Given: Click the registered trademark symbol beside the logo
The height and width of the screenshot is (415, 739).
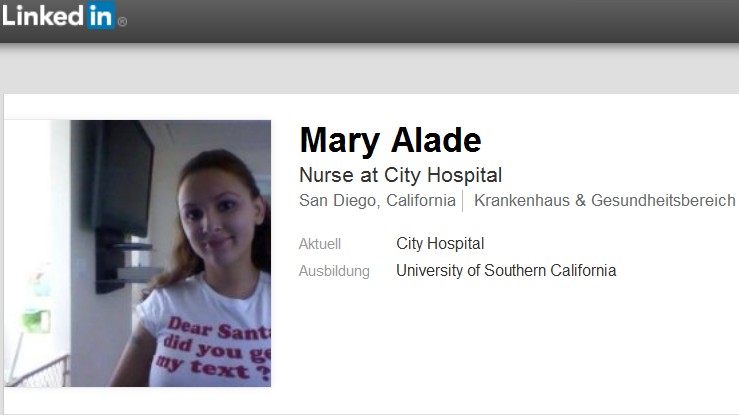Looking at the screenshot, I should pyautogui.click(x=122, y=22).
